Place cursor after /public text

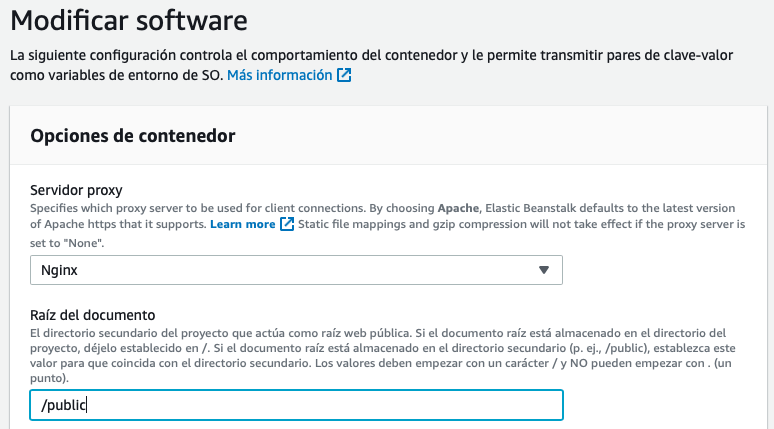pos(87,405)
